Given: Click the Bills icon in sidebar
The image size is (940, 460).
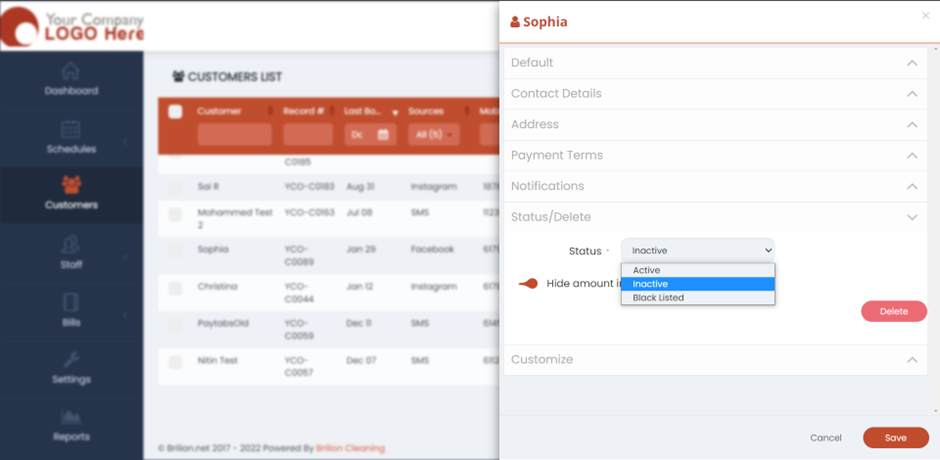Looking at the screenshot, I should coord(71,302).
